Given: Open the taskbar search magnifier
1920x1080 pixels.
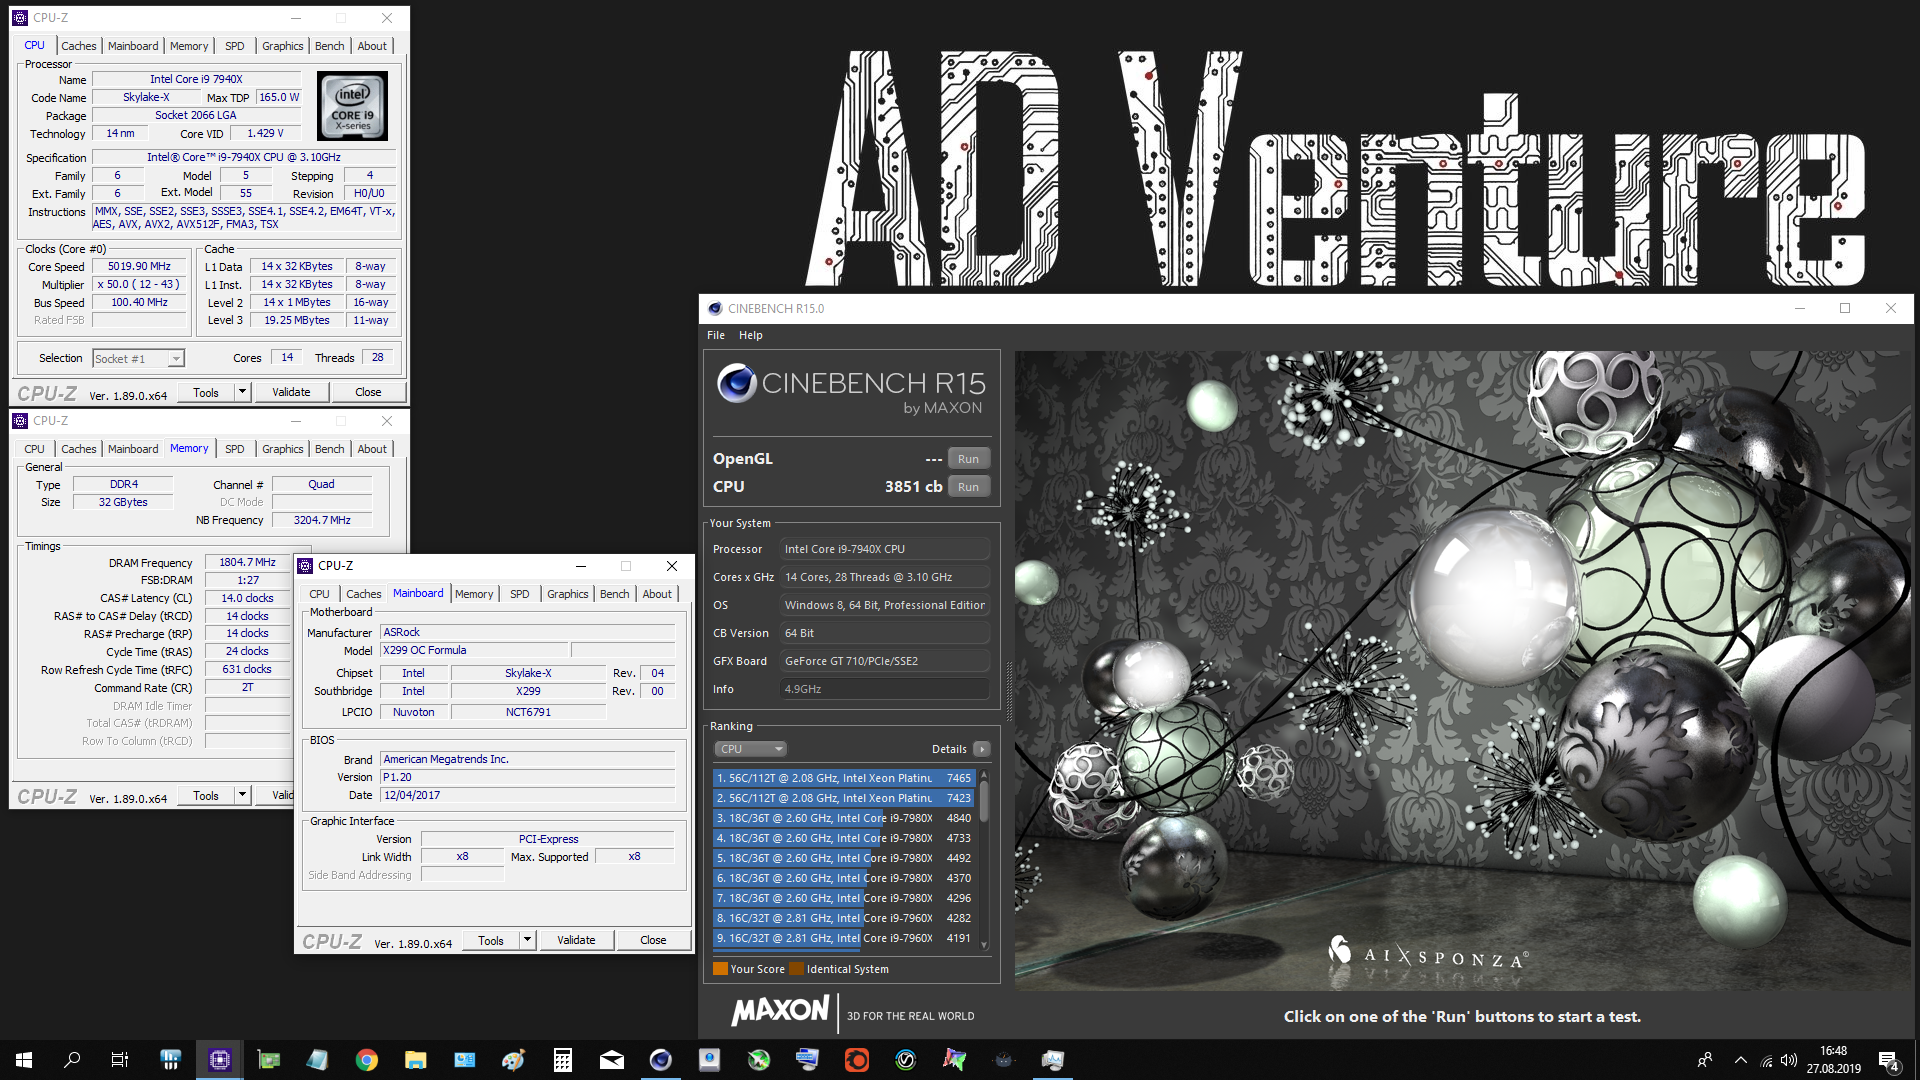Looking at the screenshot, I should [72, 1060].
